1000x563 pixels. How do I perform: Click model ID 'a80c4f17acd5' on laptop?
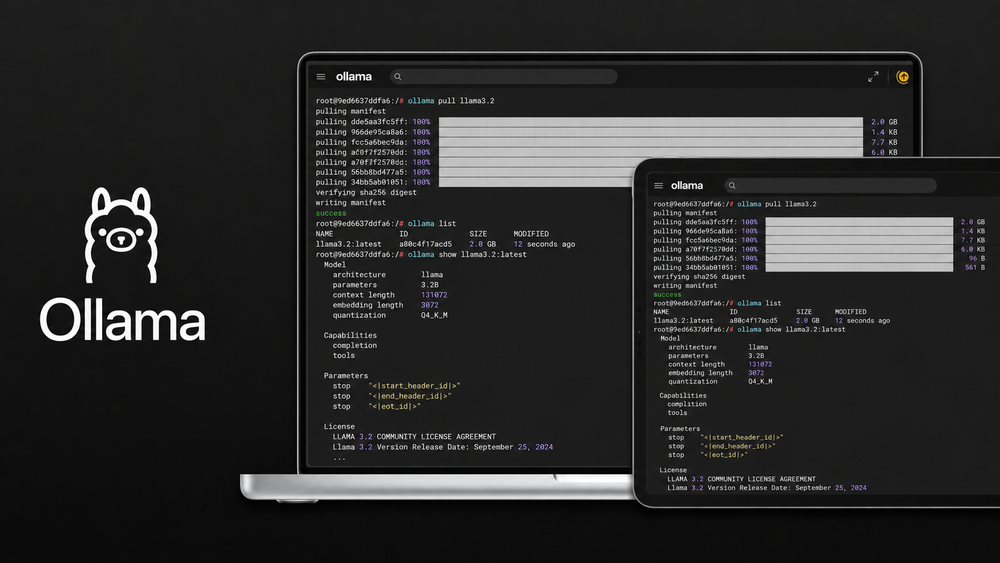point(425,244)
